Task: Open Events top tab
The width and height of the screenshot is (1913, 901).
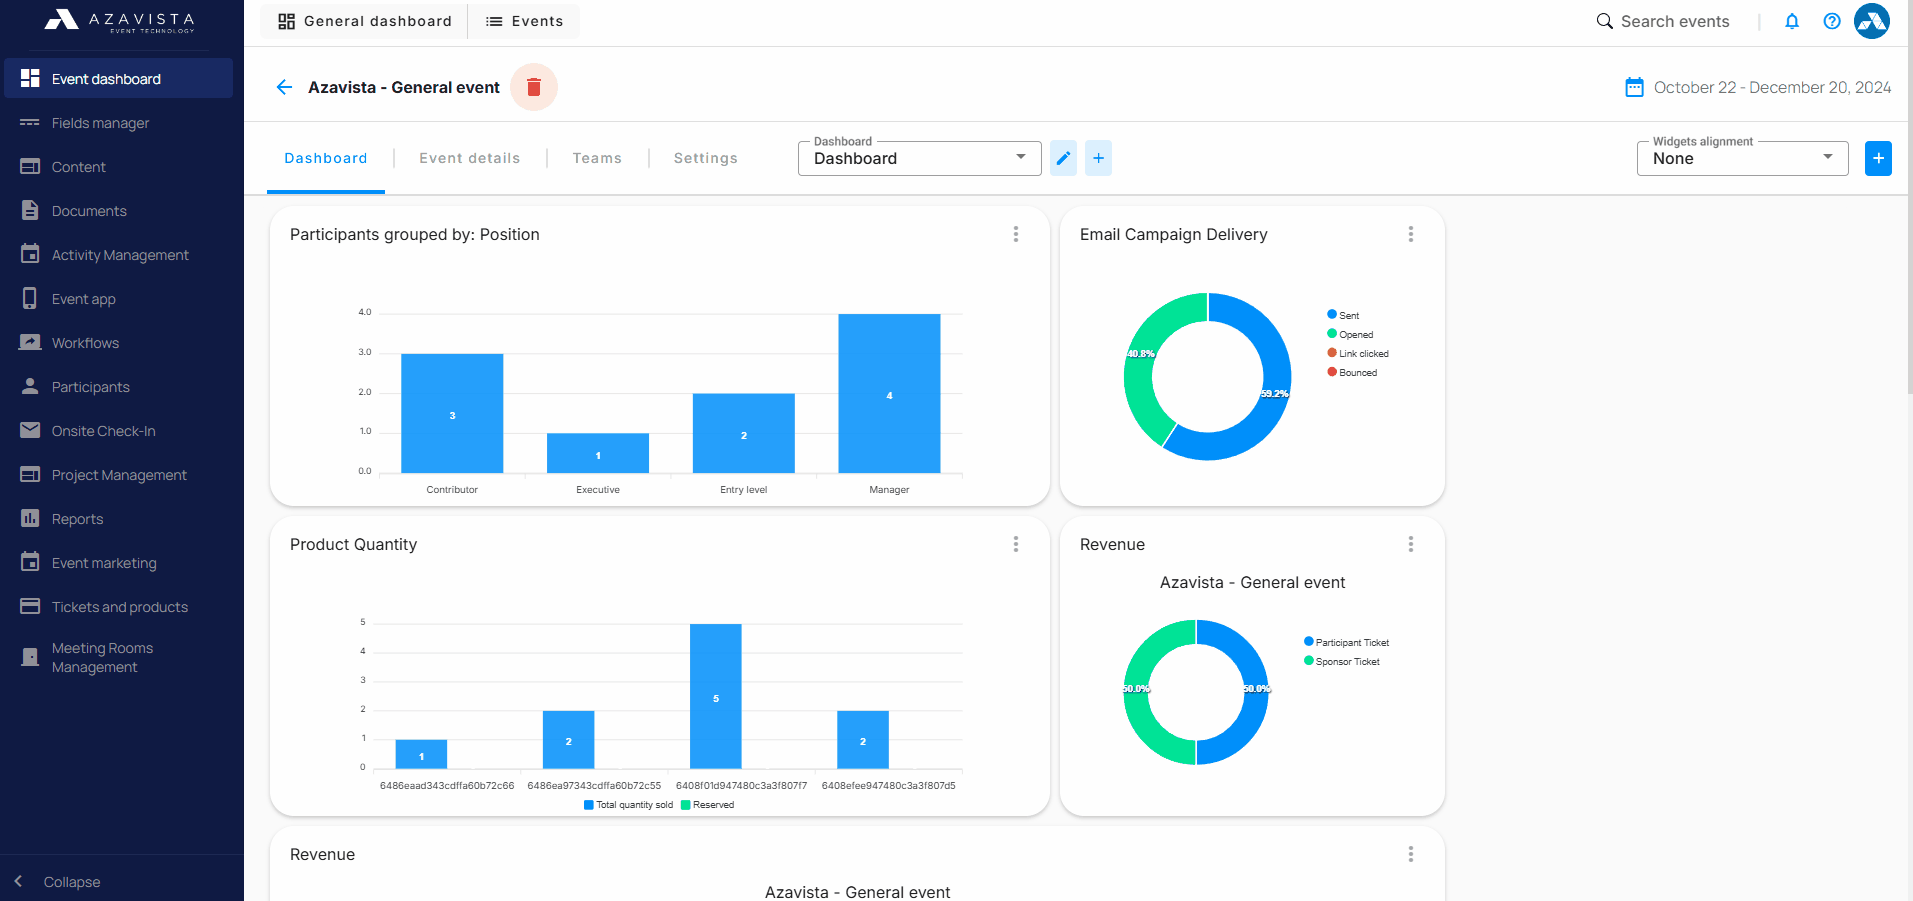Action: click(525, 21)
